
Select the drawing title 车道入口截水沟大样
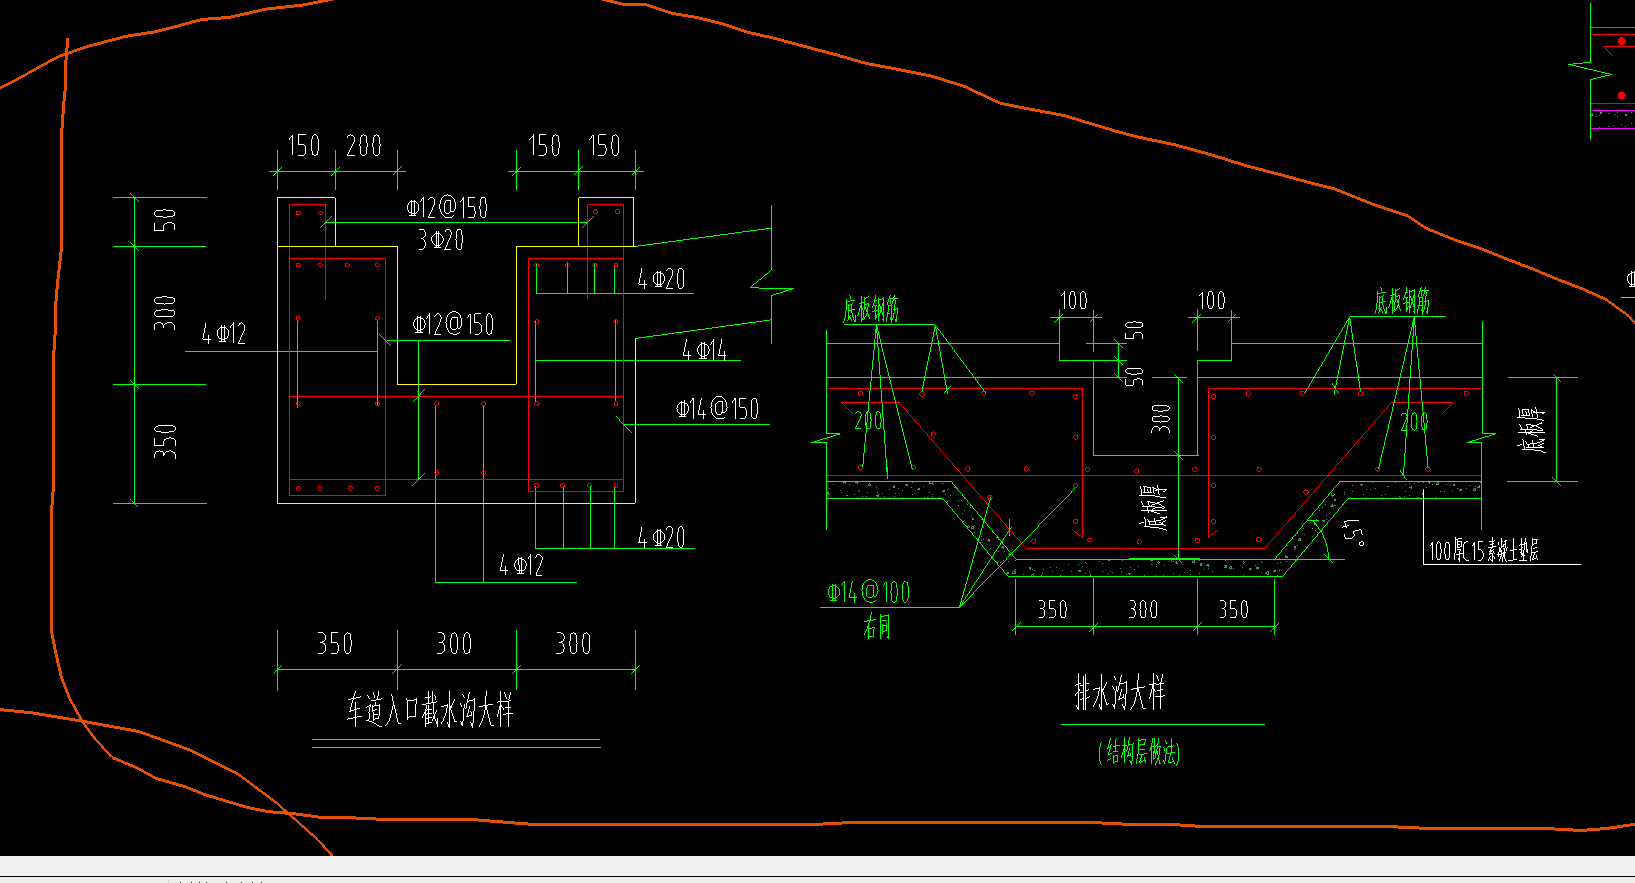pyautogui.click(x=430, y=711)
